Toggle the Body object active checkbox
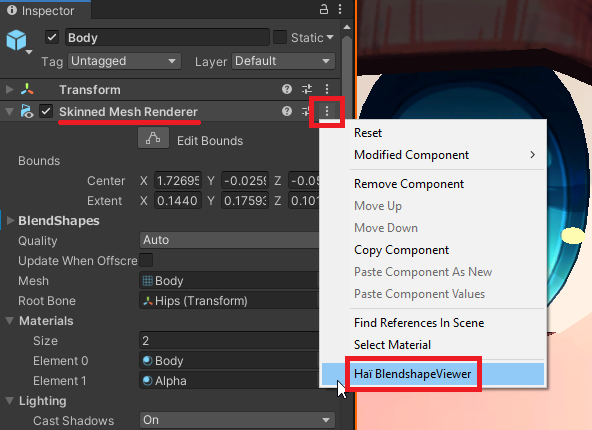The image size is (592, 430). pos(52,37)
